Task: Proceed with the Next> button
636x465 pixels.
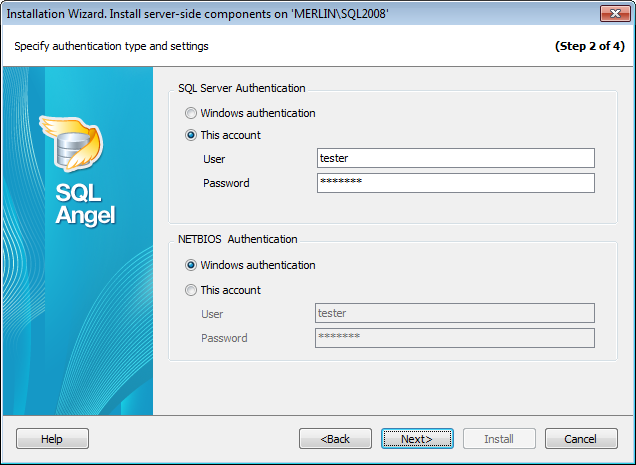Action: pos(417,439)
